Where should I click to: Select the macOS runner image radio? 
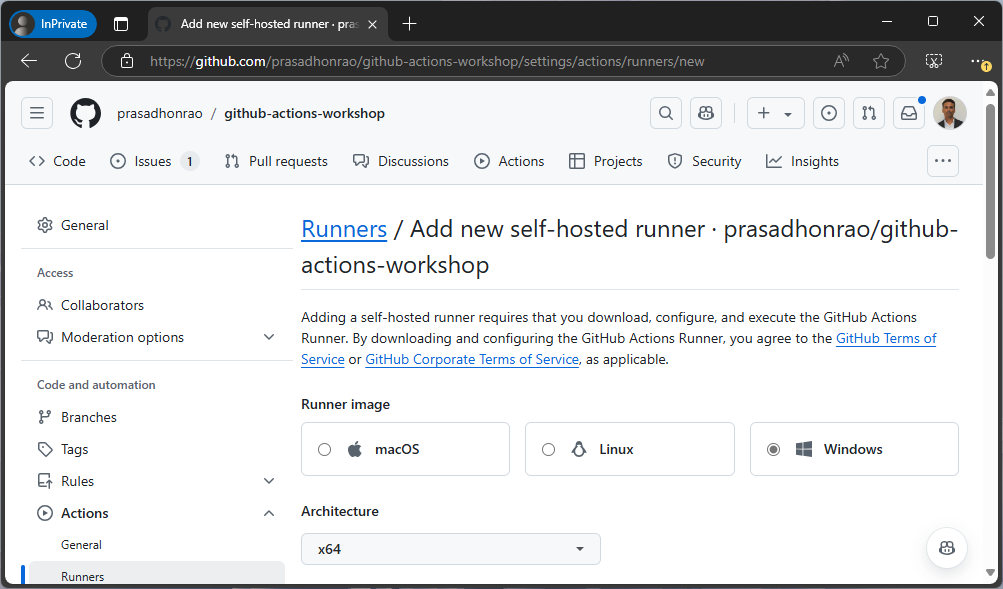[324, 450]
